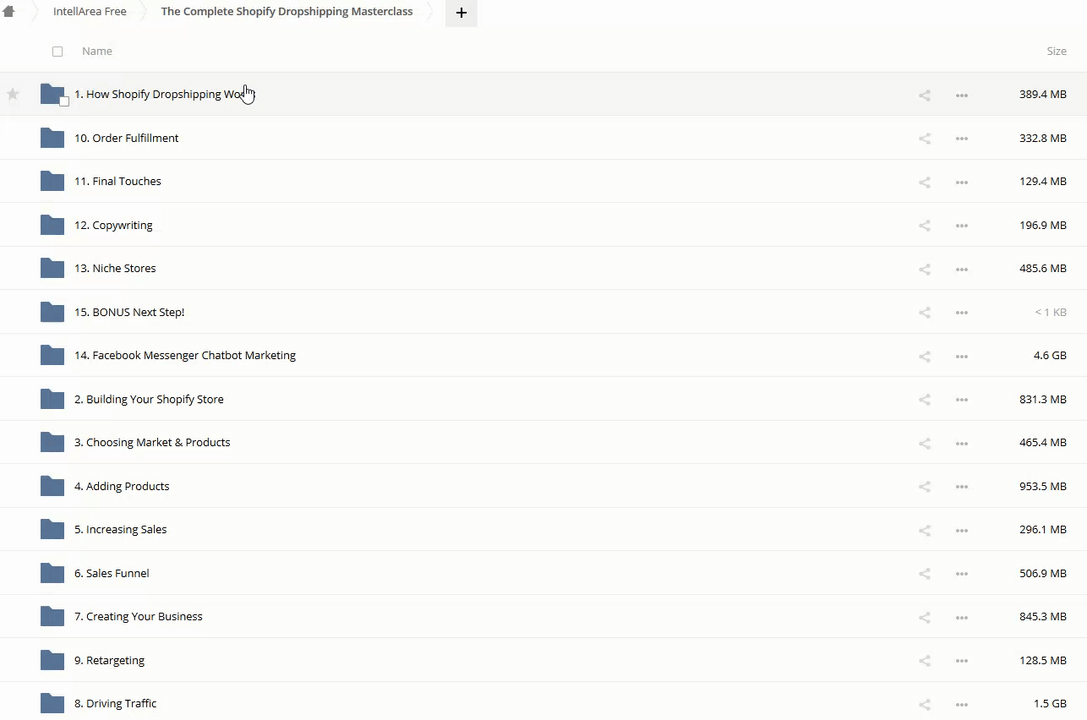Click the plus button to add new
The image size is (1087, 720).
click(x=461, y=13)
